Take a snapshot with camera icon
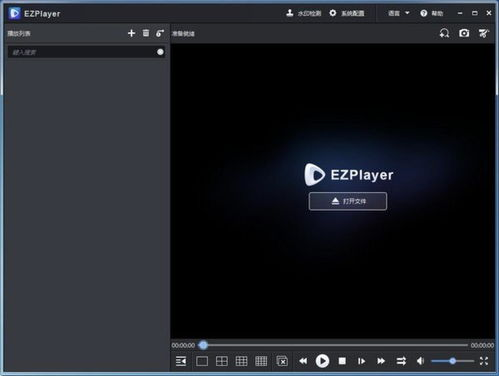499x376 pixels. click(x=464, y=33)
